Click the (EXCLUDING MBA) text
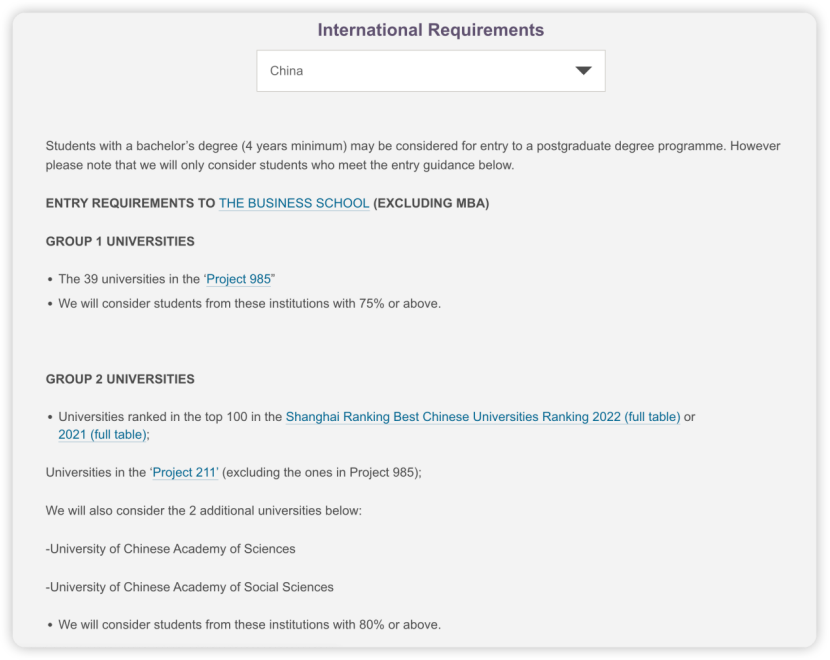This screenshot has height=660, width=830. pyautogui.click(x=431, y=203)
